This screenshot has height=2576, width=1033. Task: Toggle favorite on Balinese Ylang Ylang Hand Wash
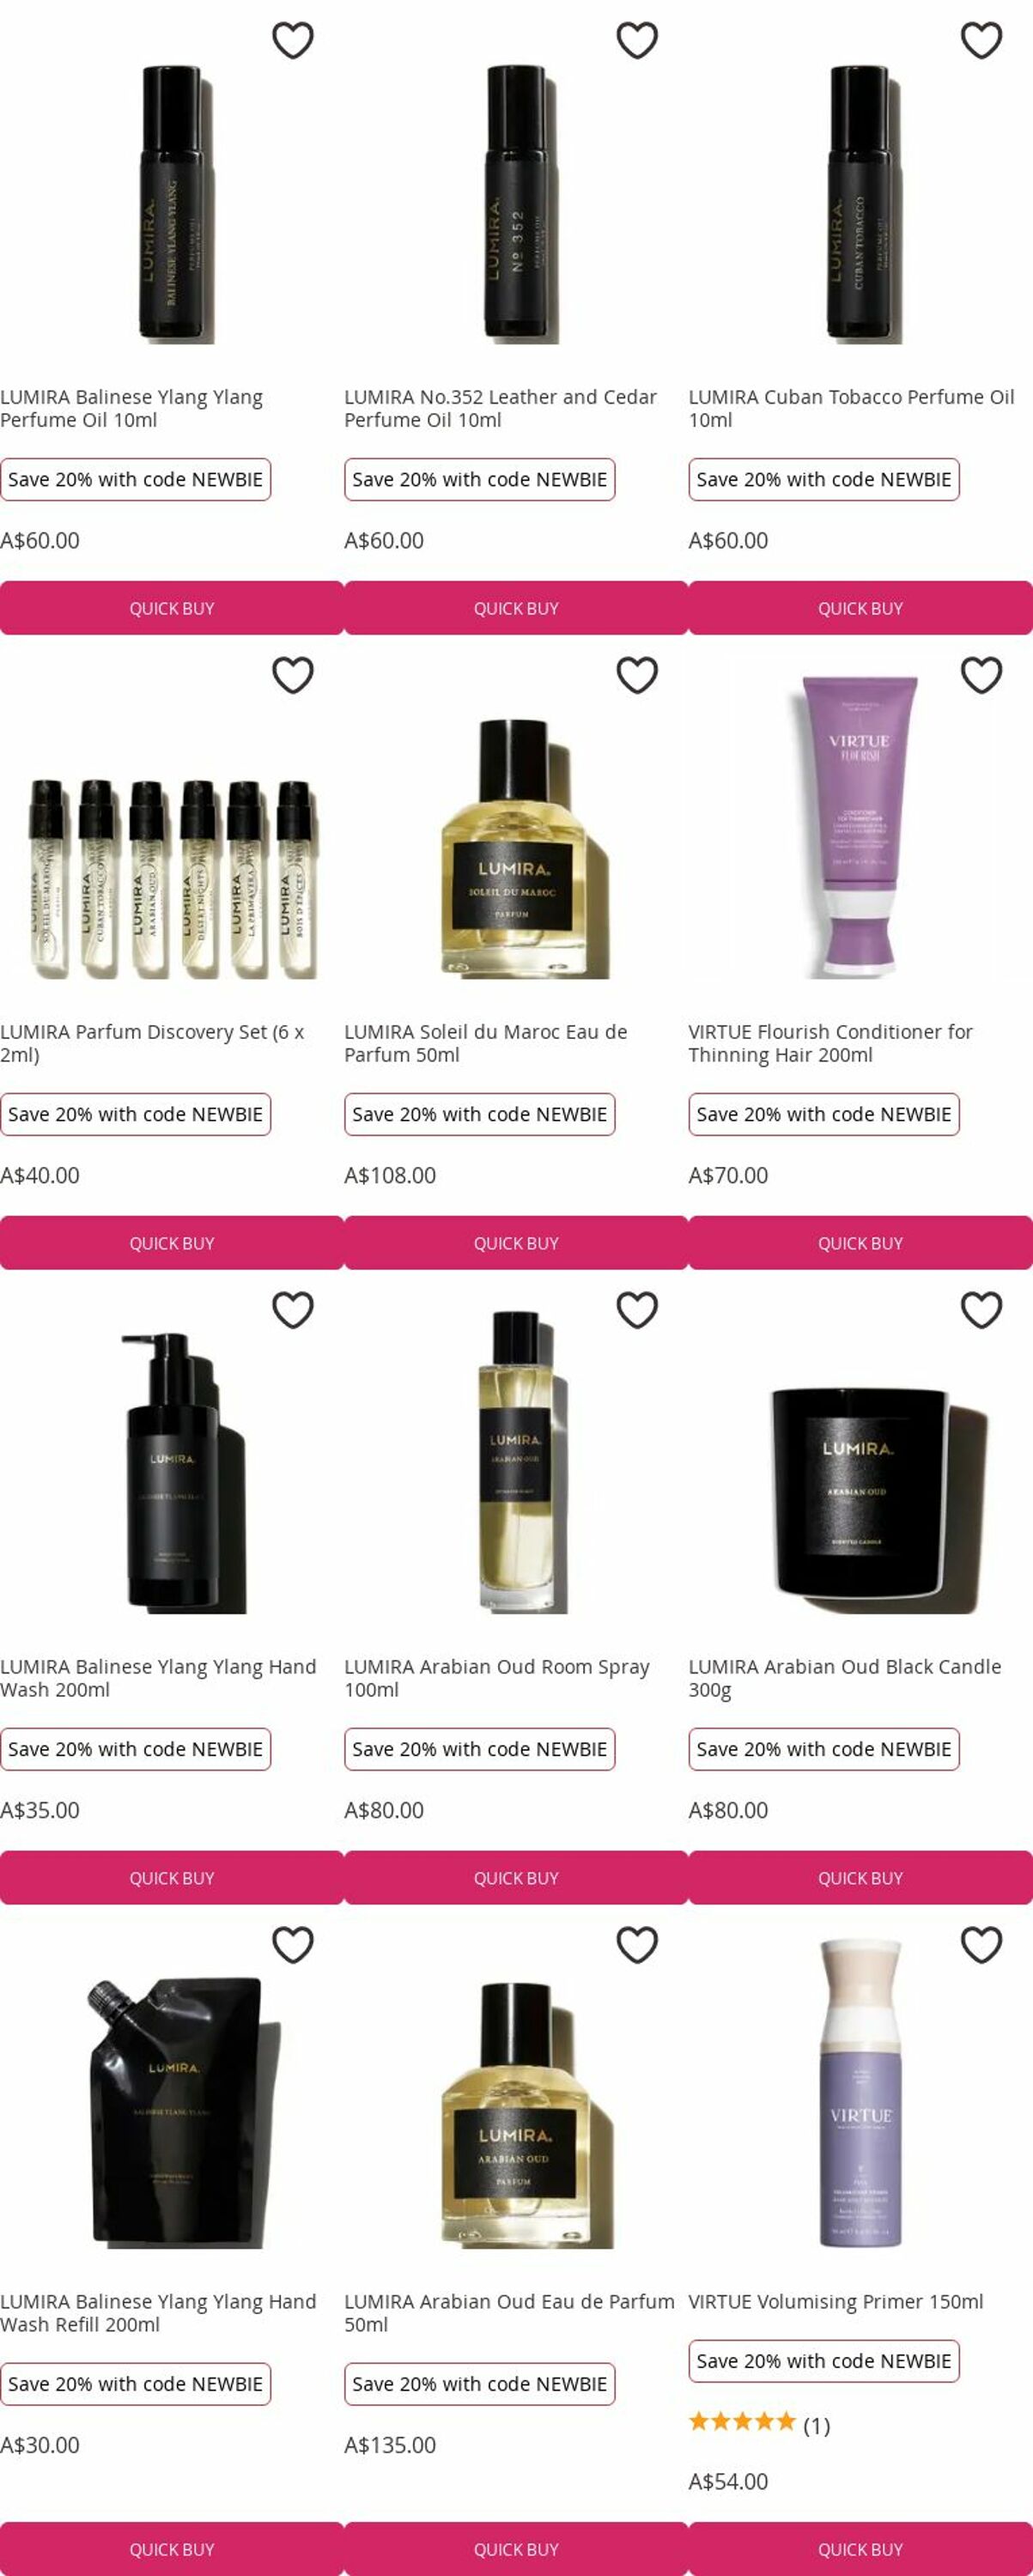point(293,1311)
